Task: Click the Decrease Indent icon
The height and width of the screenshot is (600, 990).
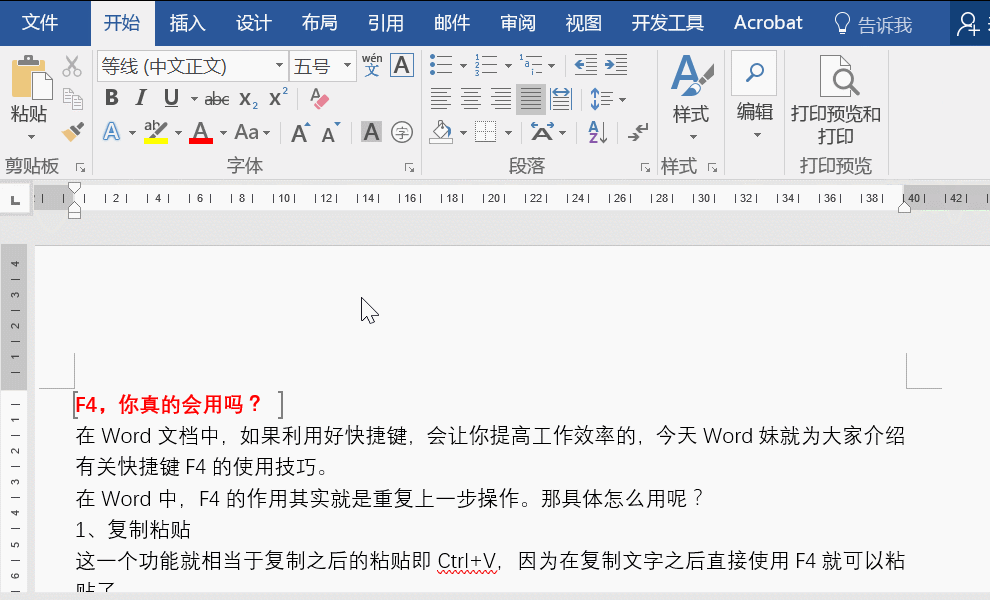Action: coord(585,65)
